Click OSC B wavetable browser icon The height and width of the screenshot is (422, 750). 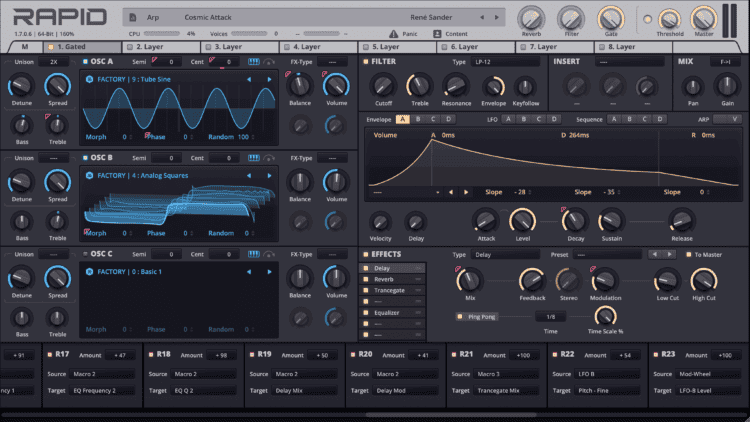coord(89,176)
